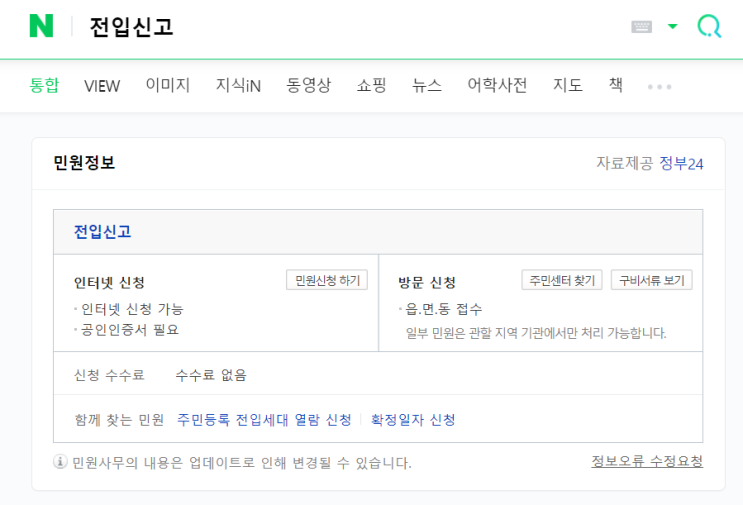Follow the 확정일자 신청 link
Image resolution: width=743 pixels, height=505 pixels.
coord(413,420)
